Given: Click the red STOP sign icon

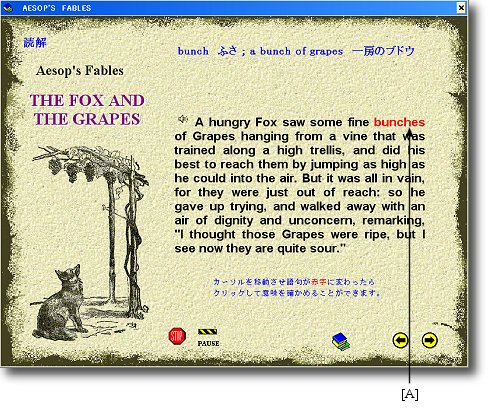Looking at the screenshot, I should (x=177, y=336).
